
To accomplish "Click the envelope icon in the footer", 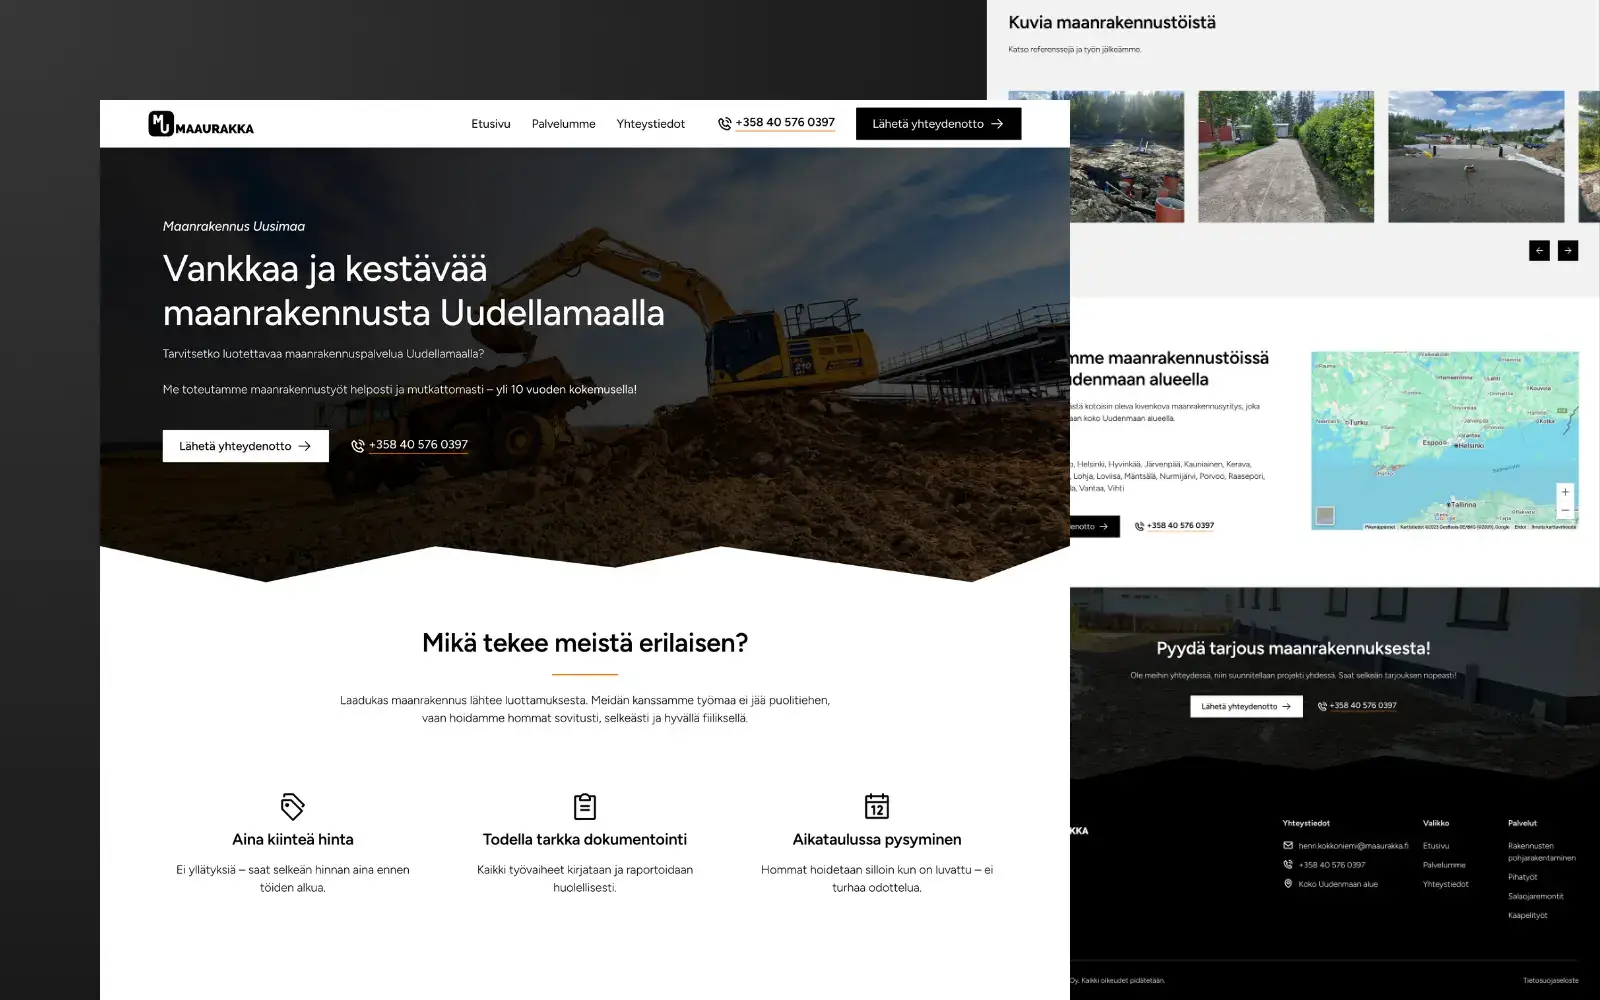I will (x=1288, y=845).
